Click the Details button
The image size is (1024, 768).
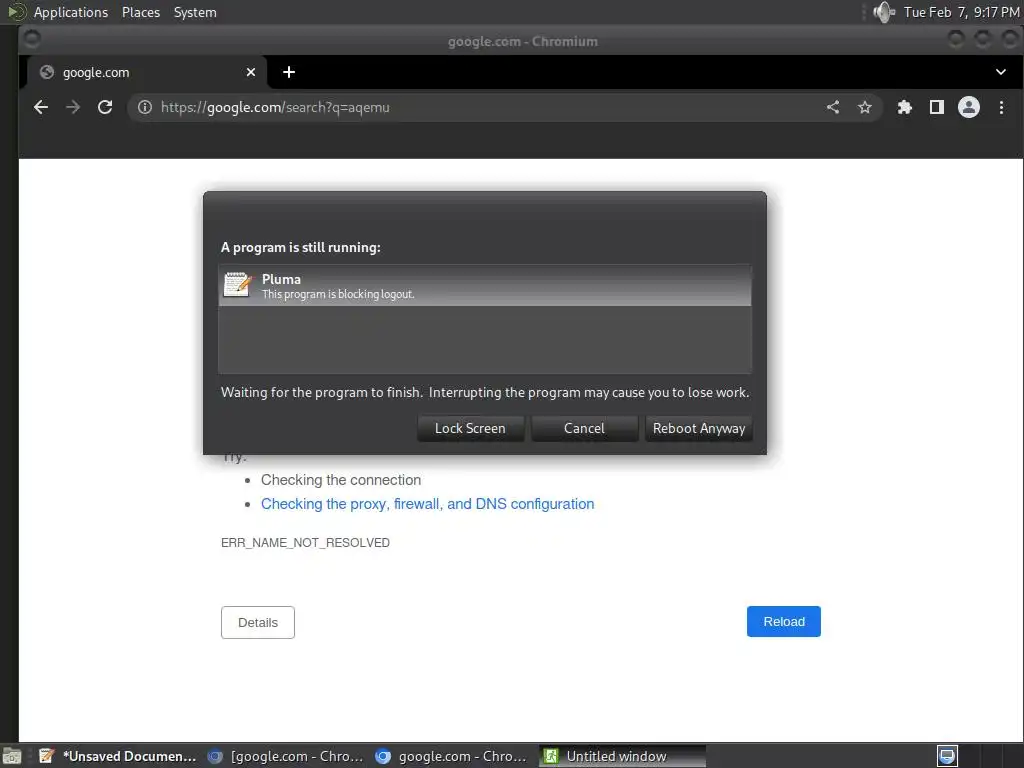tap(258, 622)
